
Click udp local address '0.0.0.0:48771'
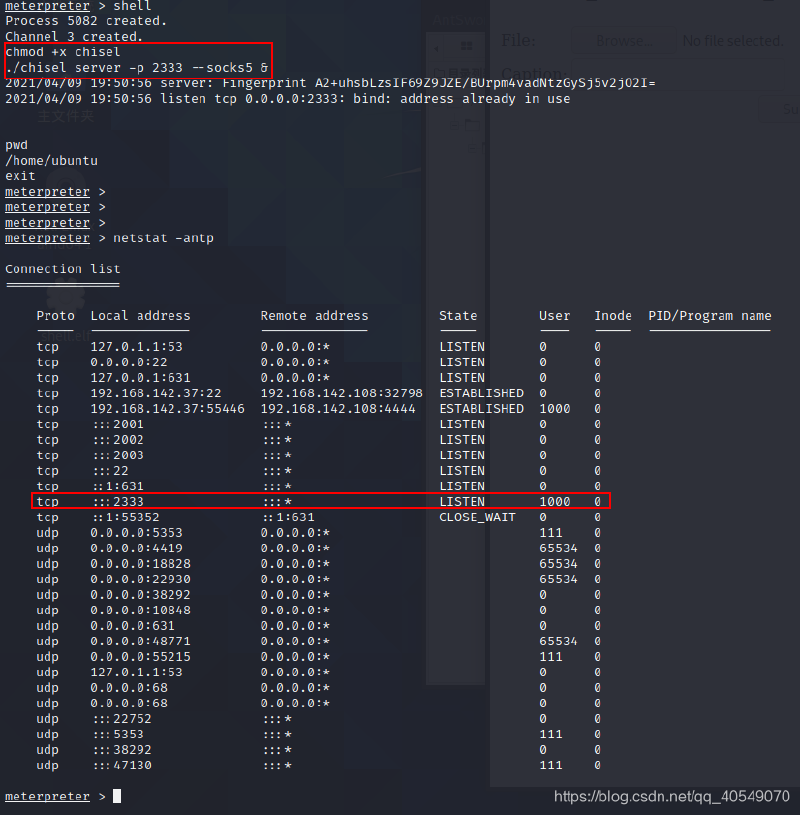(140, 641)
